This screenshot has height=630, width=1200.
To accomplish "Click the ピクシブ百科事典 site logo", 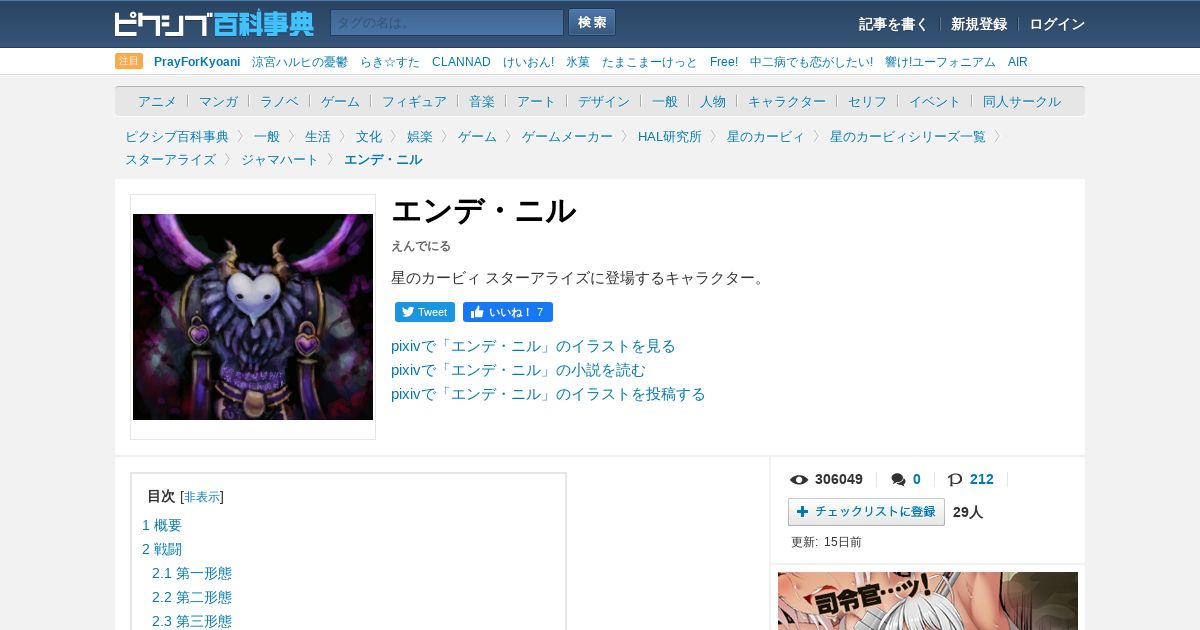I will [x=214, y=23].
